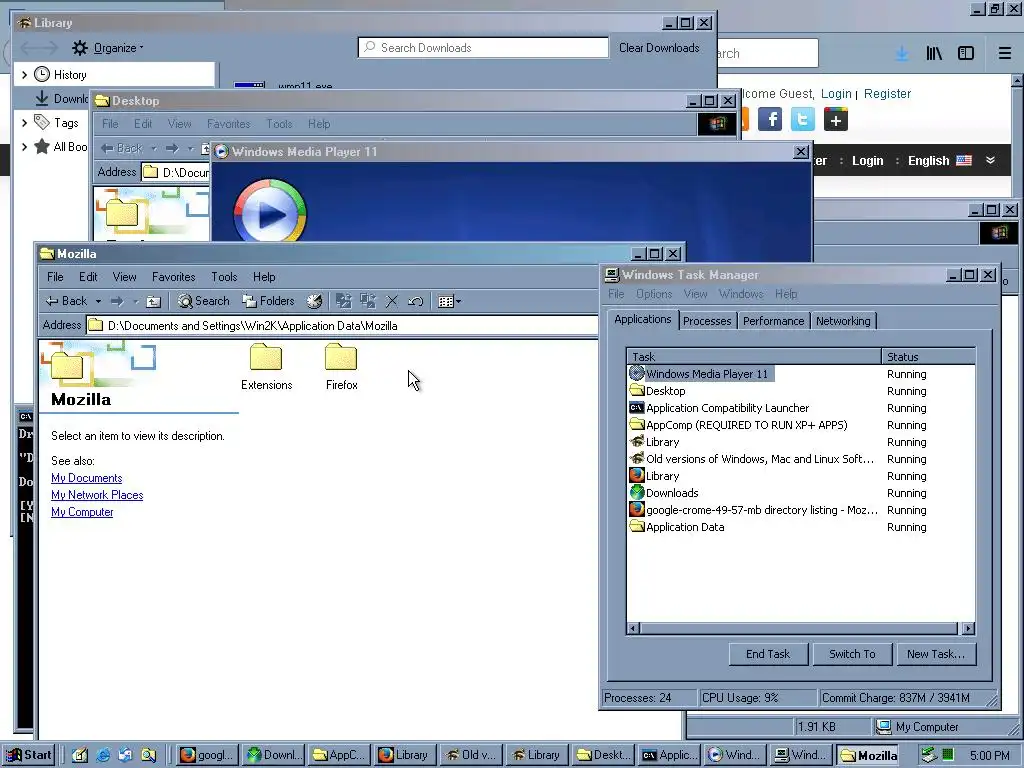The image size is (1024, 768).
Task: Click the Facebook icon on the web page
Action: (x=770, y=120)
